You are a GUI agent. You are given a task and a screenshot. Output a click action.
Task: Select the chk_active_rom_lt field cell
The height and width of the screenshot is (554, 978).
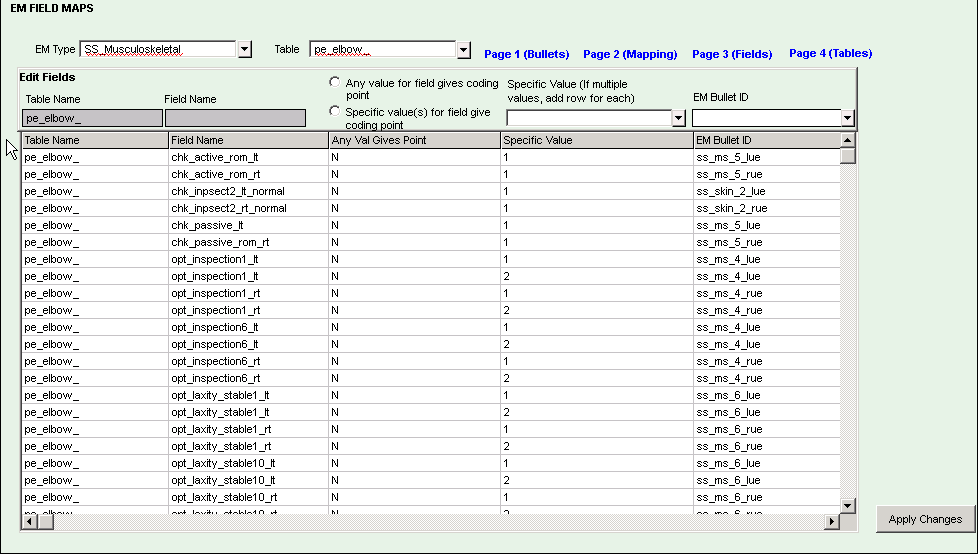click(x=248, y=157)
